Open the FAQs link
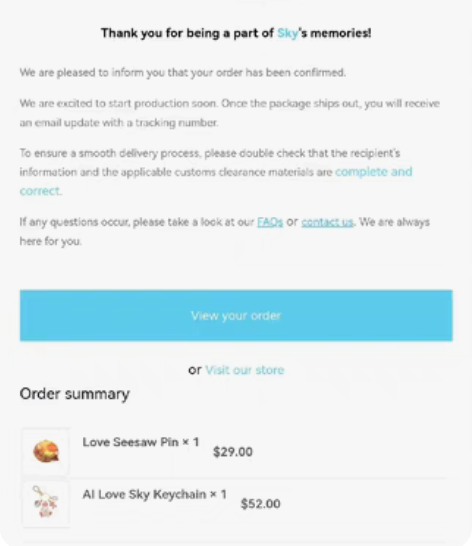Image resolution: width=472 pixels, height=546 pixels. click(270, 222)
